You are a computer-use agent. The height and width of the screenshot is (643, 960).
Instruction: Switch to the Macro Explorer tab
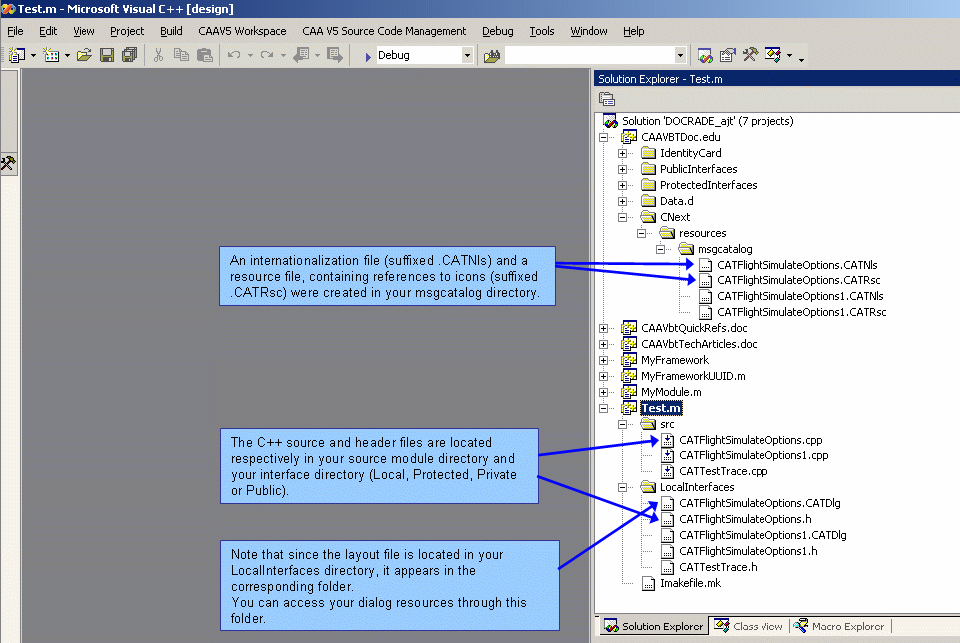[839, 626]
